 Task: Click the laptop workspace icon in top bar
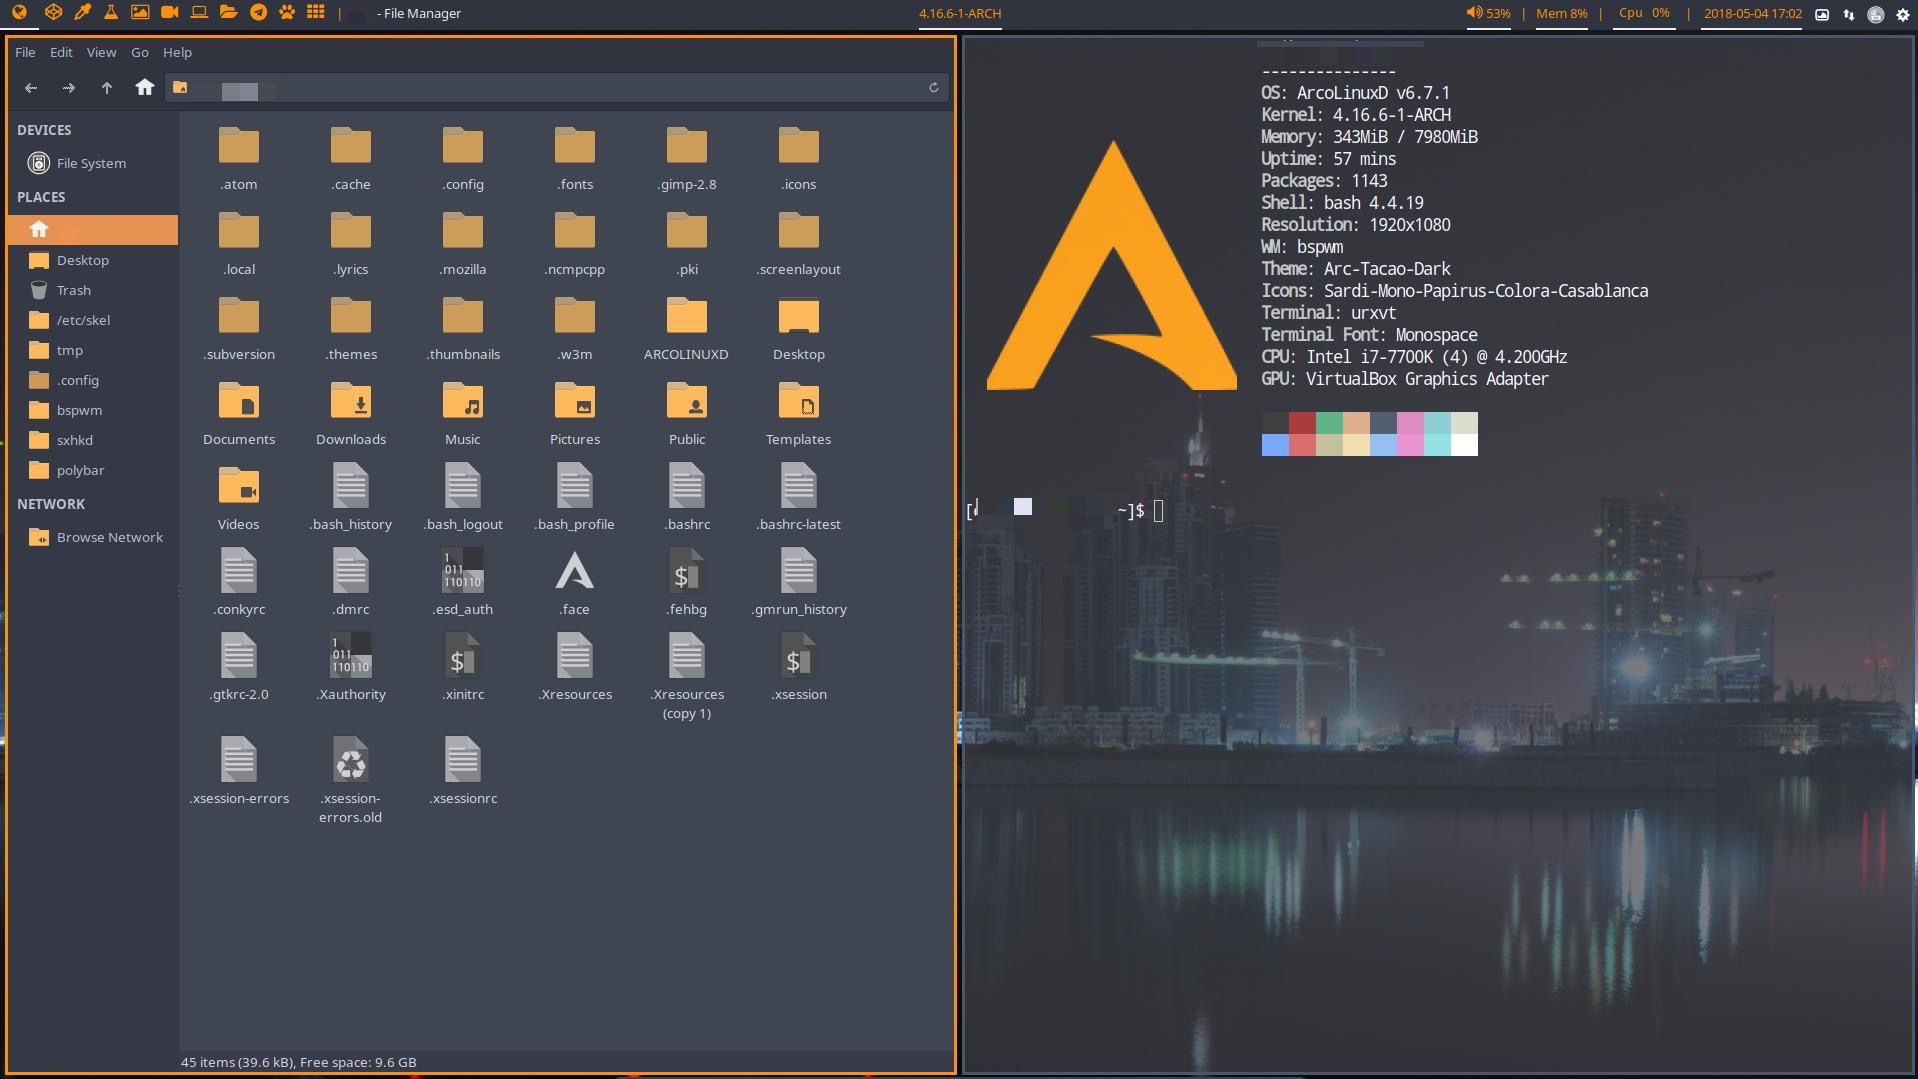click(199, 13)
